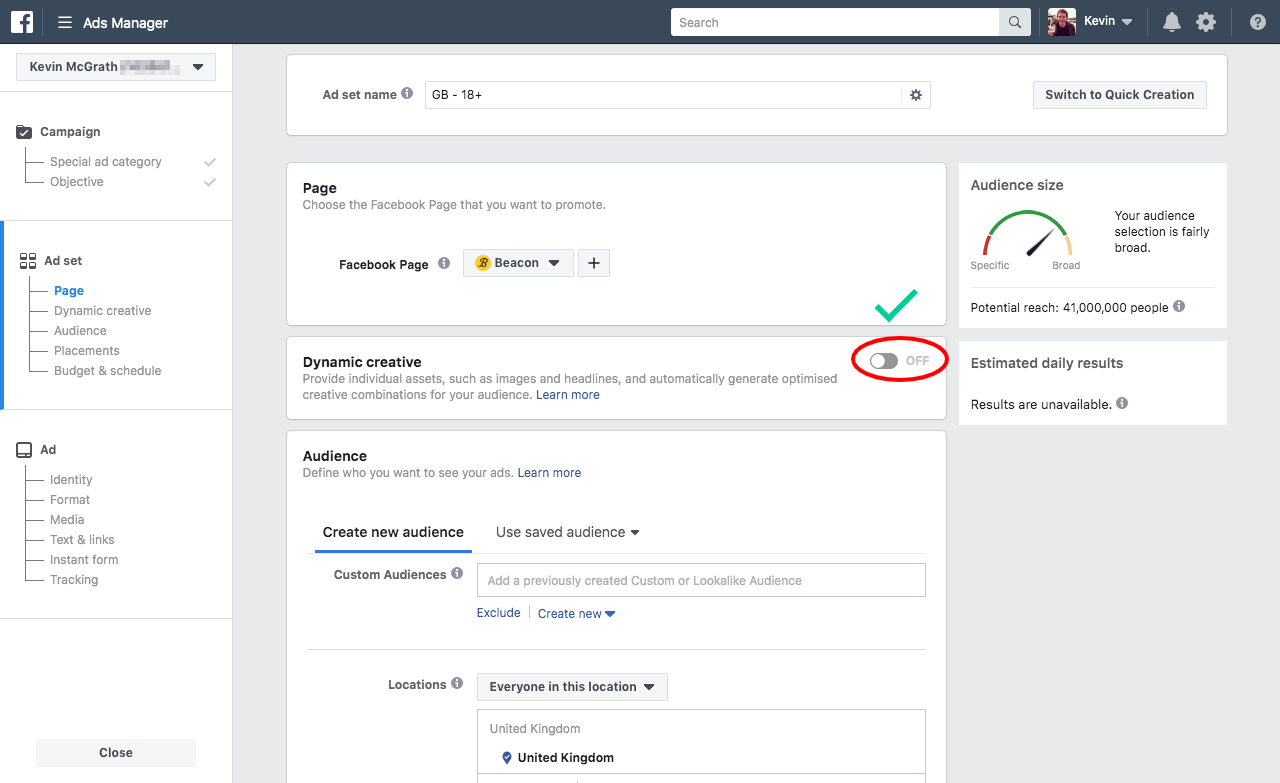Click Learn more link under Dynamic creative

567,395
